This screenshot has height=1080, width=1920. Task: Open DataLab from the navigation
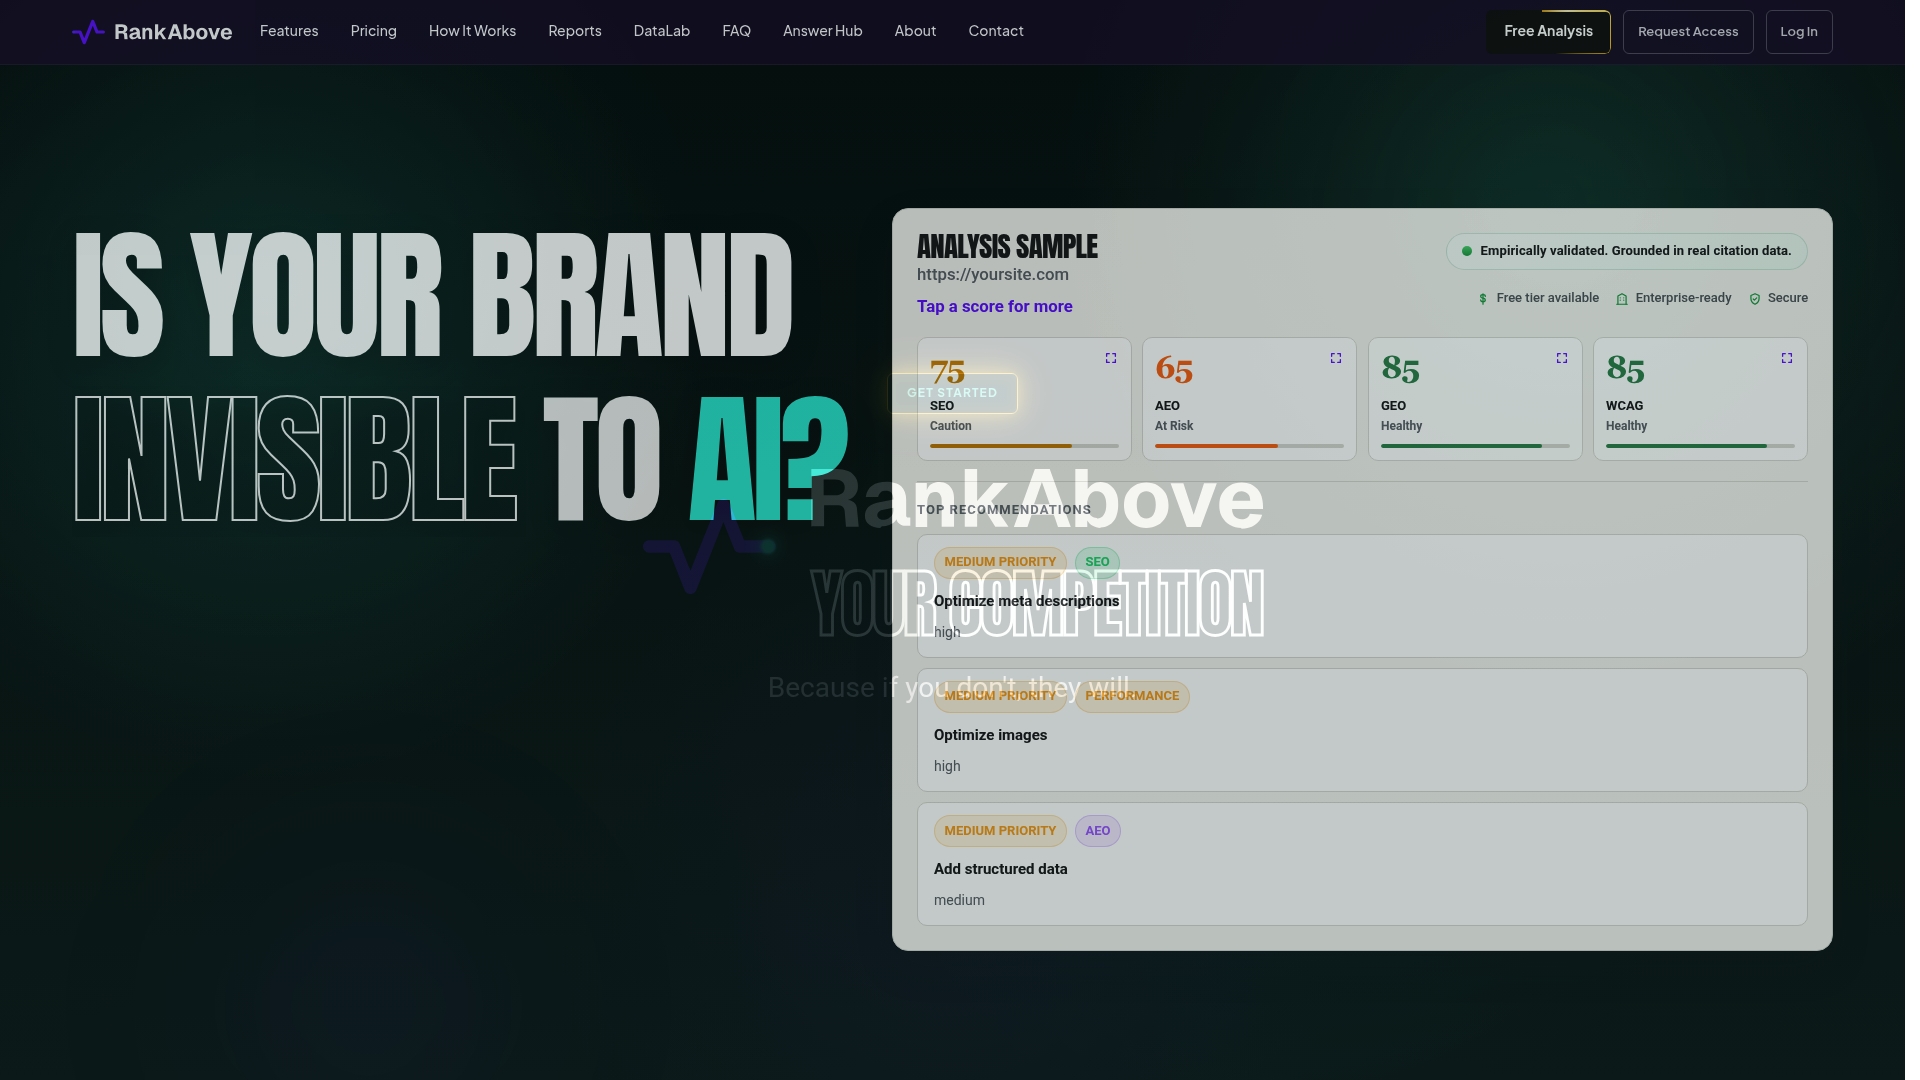pyautogui.click(x=662, y=31)
